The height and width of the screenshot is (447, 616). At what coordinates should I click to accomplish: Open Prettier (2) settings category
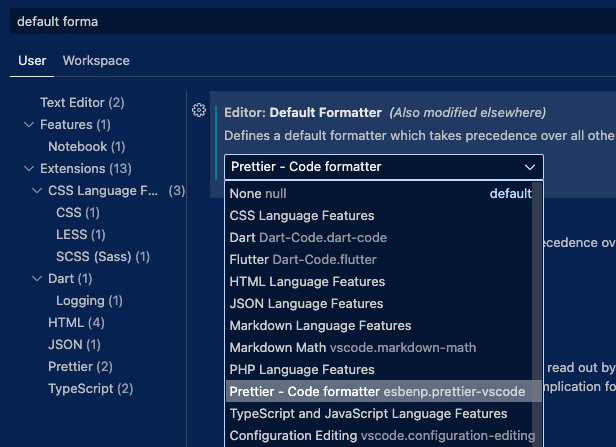coord(80,366)
